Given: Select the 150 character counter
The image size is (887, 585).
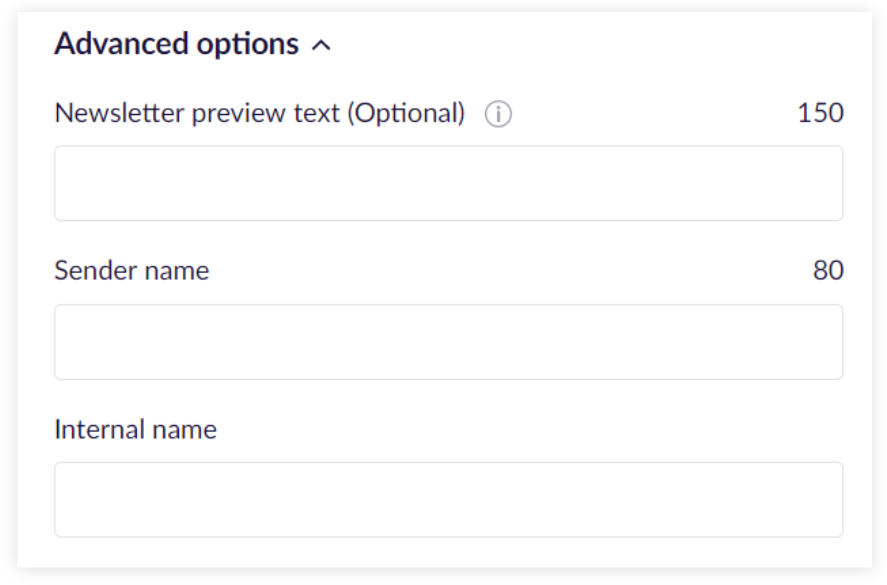Looking at the screenshot, I should click(x=820, y=113).
